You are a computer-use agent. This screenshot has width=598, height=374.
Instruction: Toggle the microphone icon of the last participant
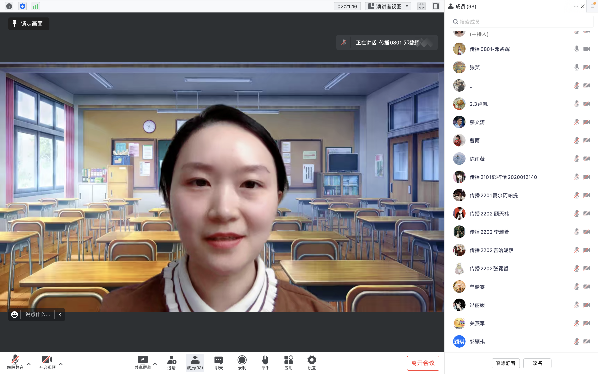tap(577, 341)
